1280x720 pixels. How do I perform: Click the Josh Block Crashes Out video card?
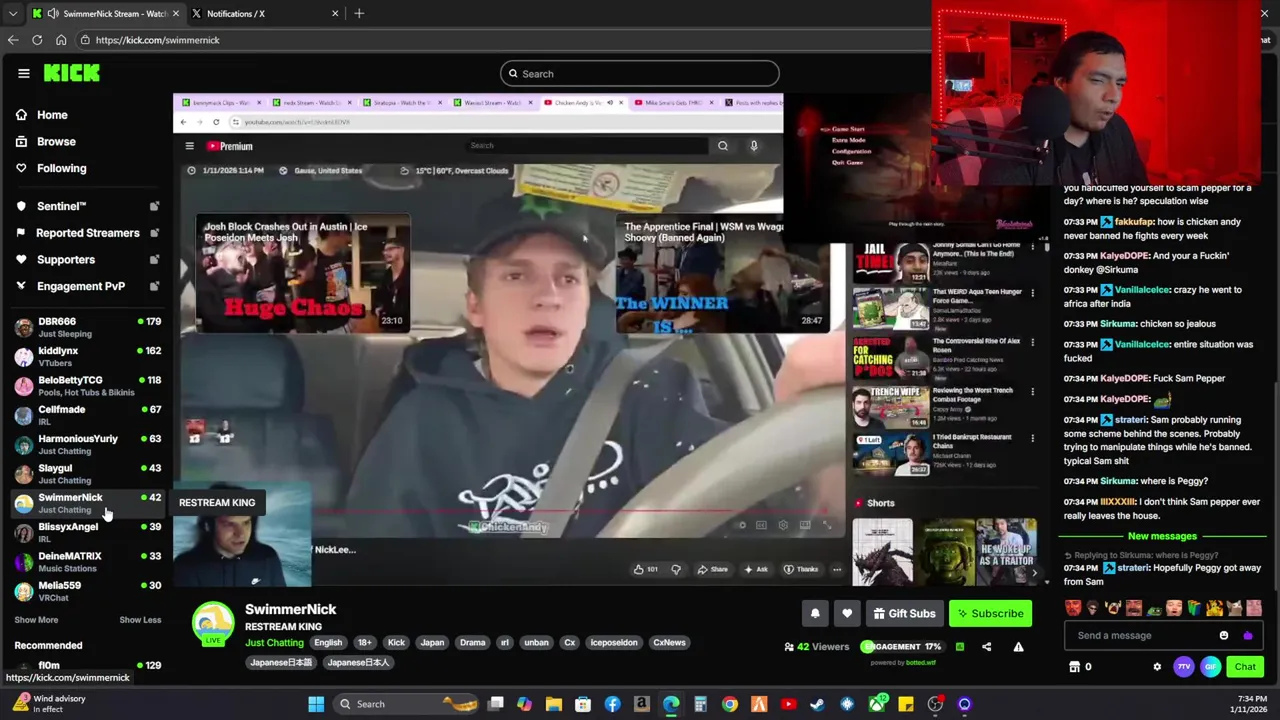pyautogui.click(x=302, y=272)
